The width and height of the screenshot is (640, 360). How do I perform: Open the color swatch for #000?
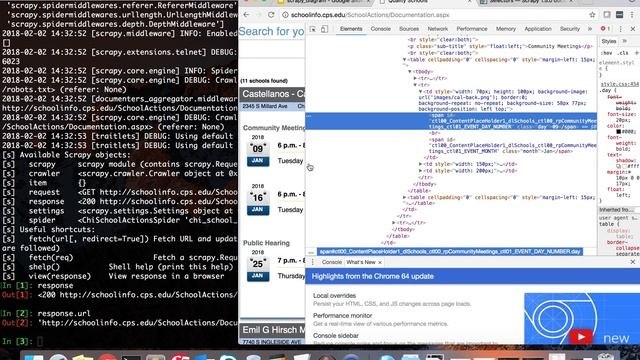[x=618, y=132]
